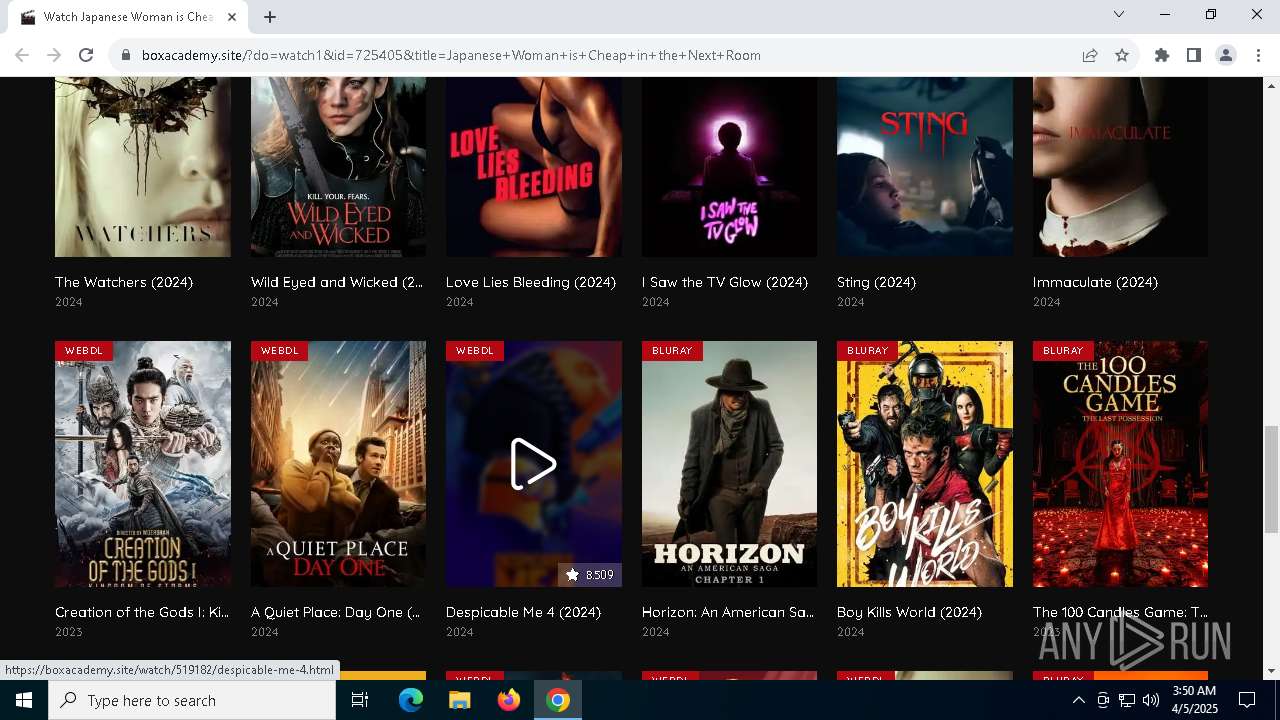The image size is (1280, 720).
Task: Open File Explorer from taskbar
Action: pos(460,700)
